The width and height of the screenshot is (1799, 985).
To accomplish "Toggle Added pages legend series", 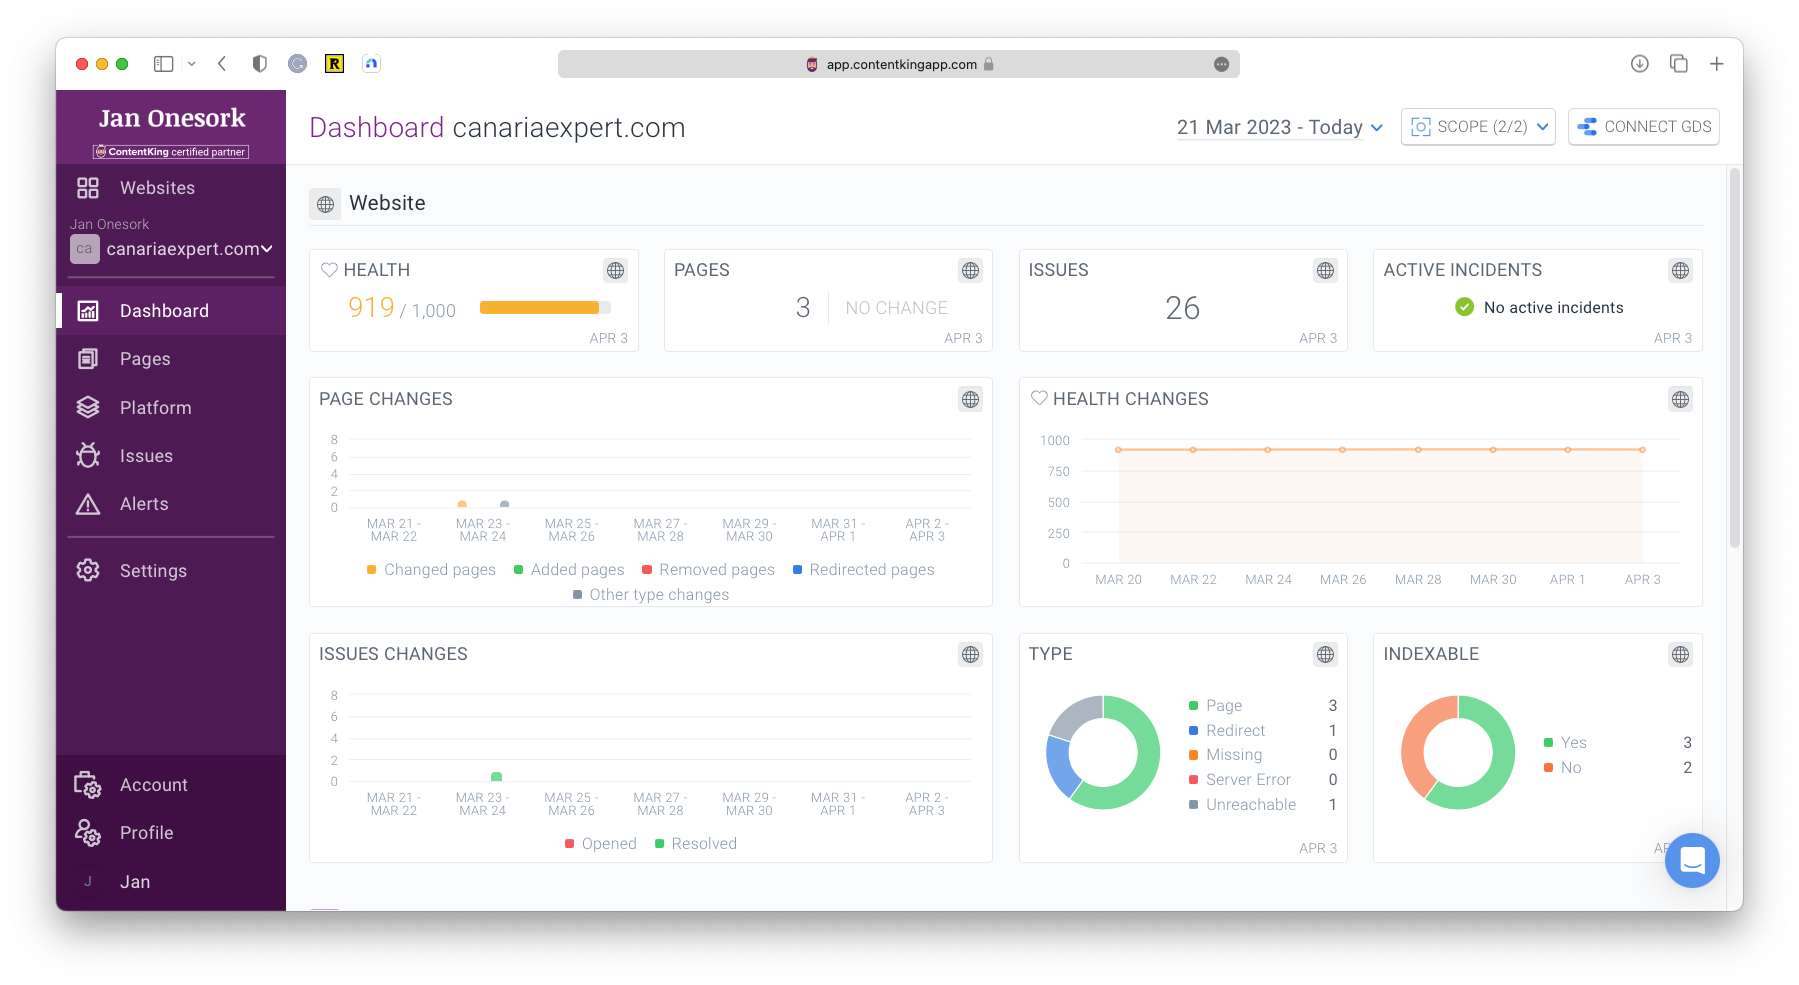I will (569, 569).
